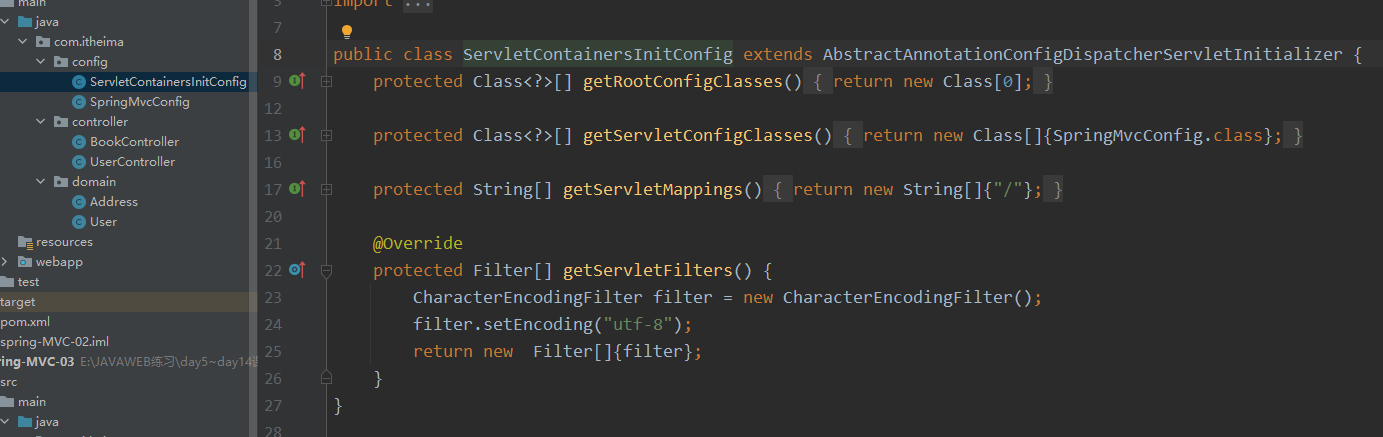Select the Address class icon in tree

coord(80,202)
